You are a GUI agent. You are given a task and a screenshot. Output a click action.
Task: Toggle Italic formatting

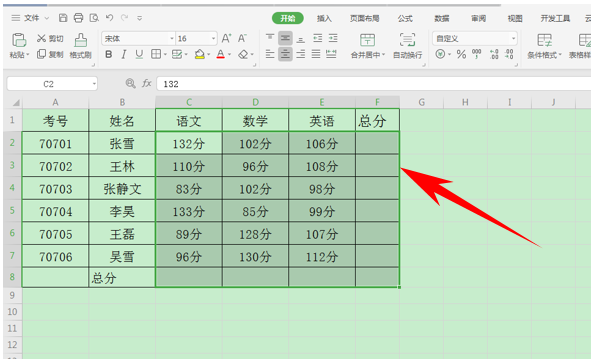(x=124, y=54)
